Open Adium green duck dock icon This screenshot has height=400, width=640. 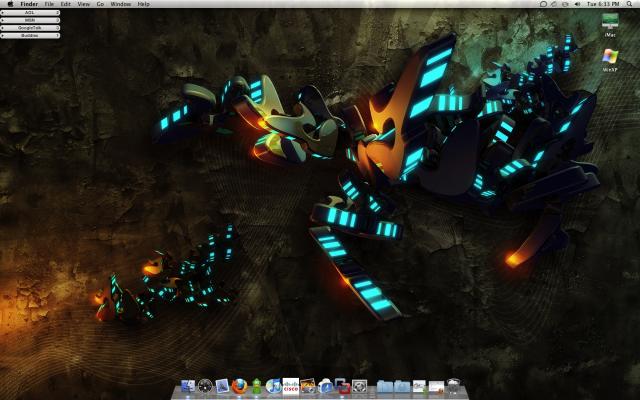point(256,386)
